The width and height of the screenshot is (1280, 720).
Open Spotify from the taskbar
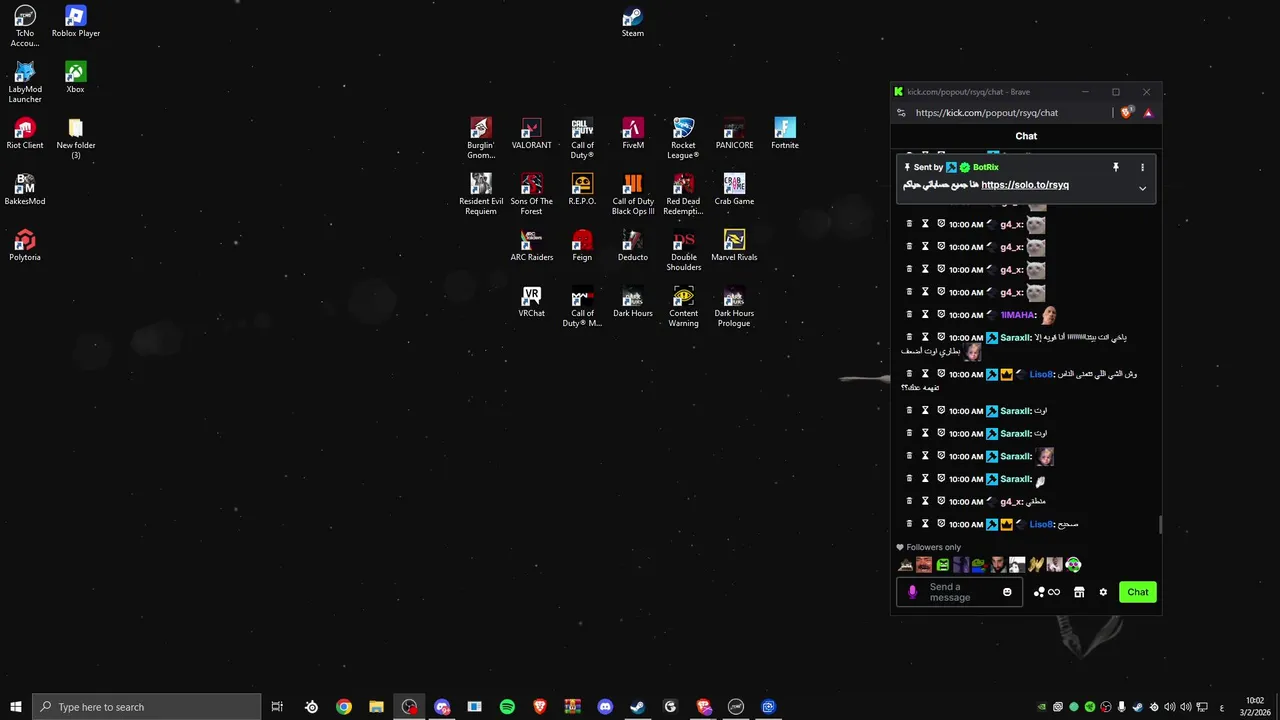pos(507,707)
